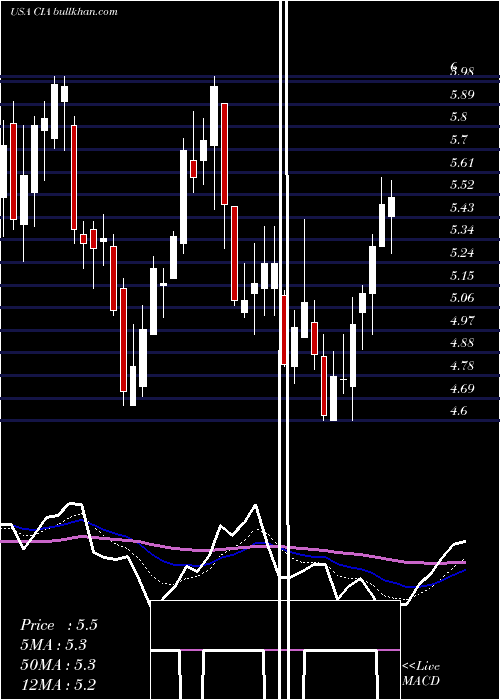Viewport: 500px width, 700px height.
Task: Click the 5.15 price axis label
Action: point(462,275)
